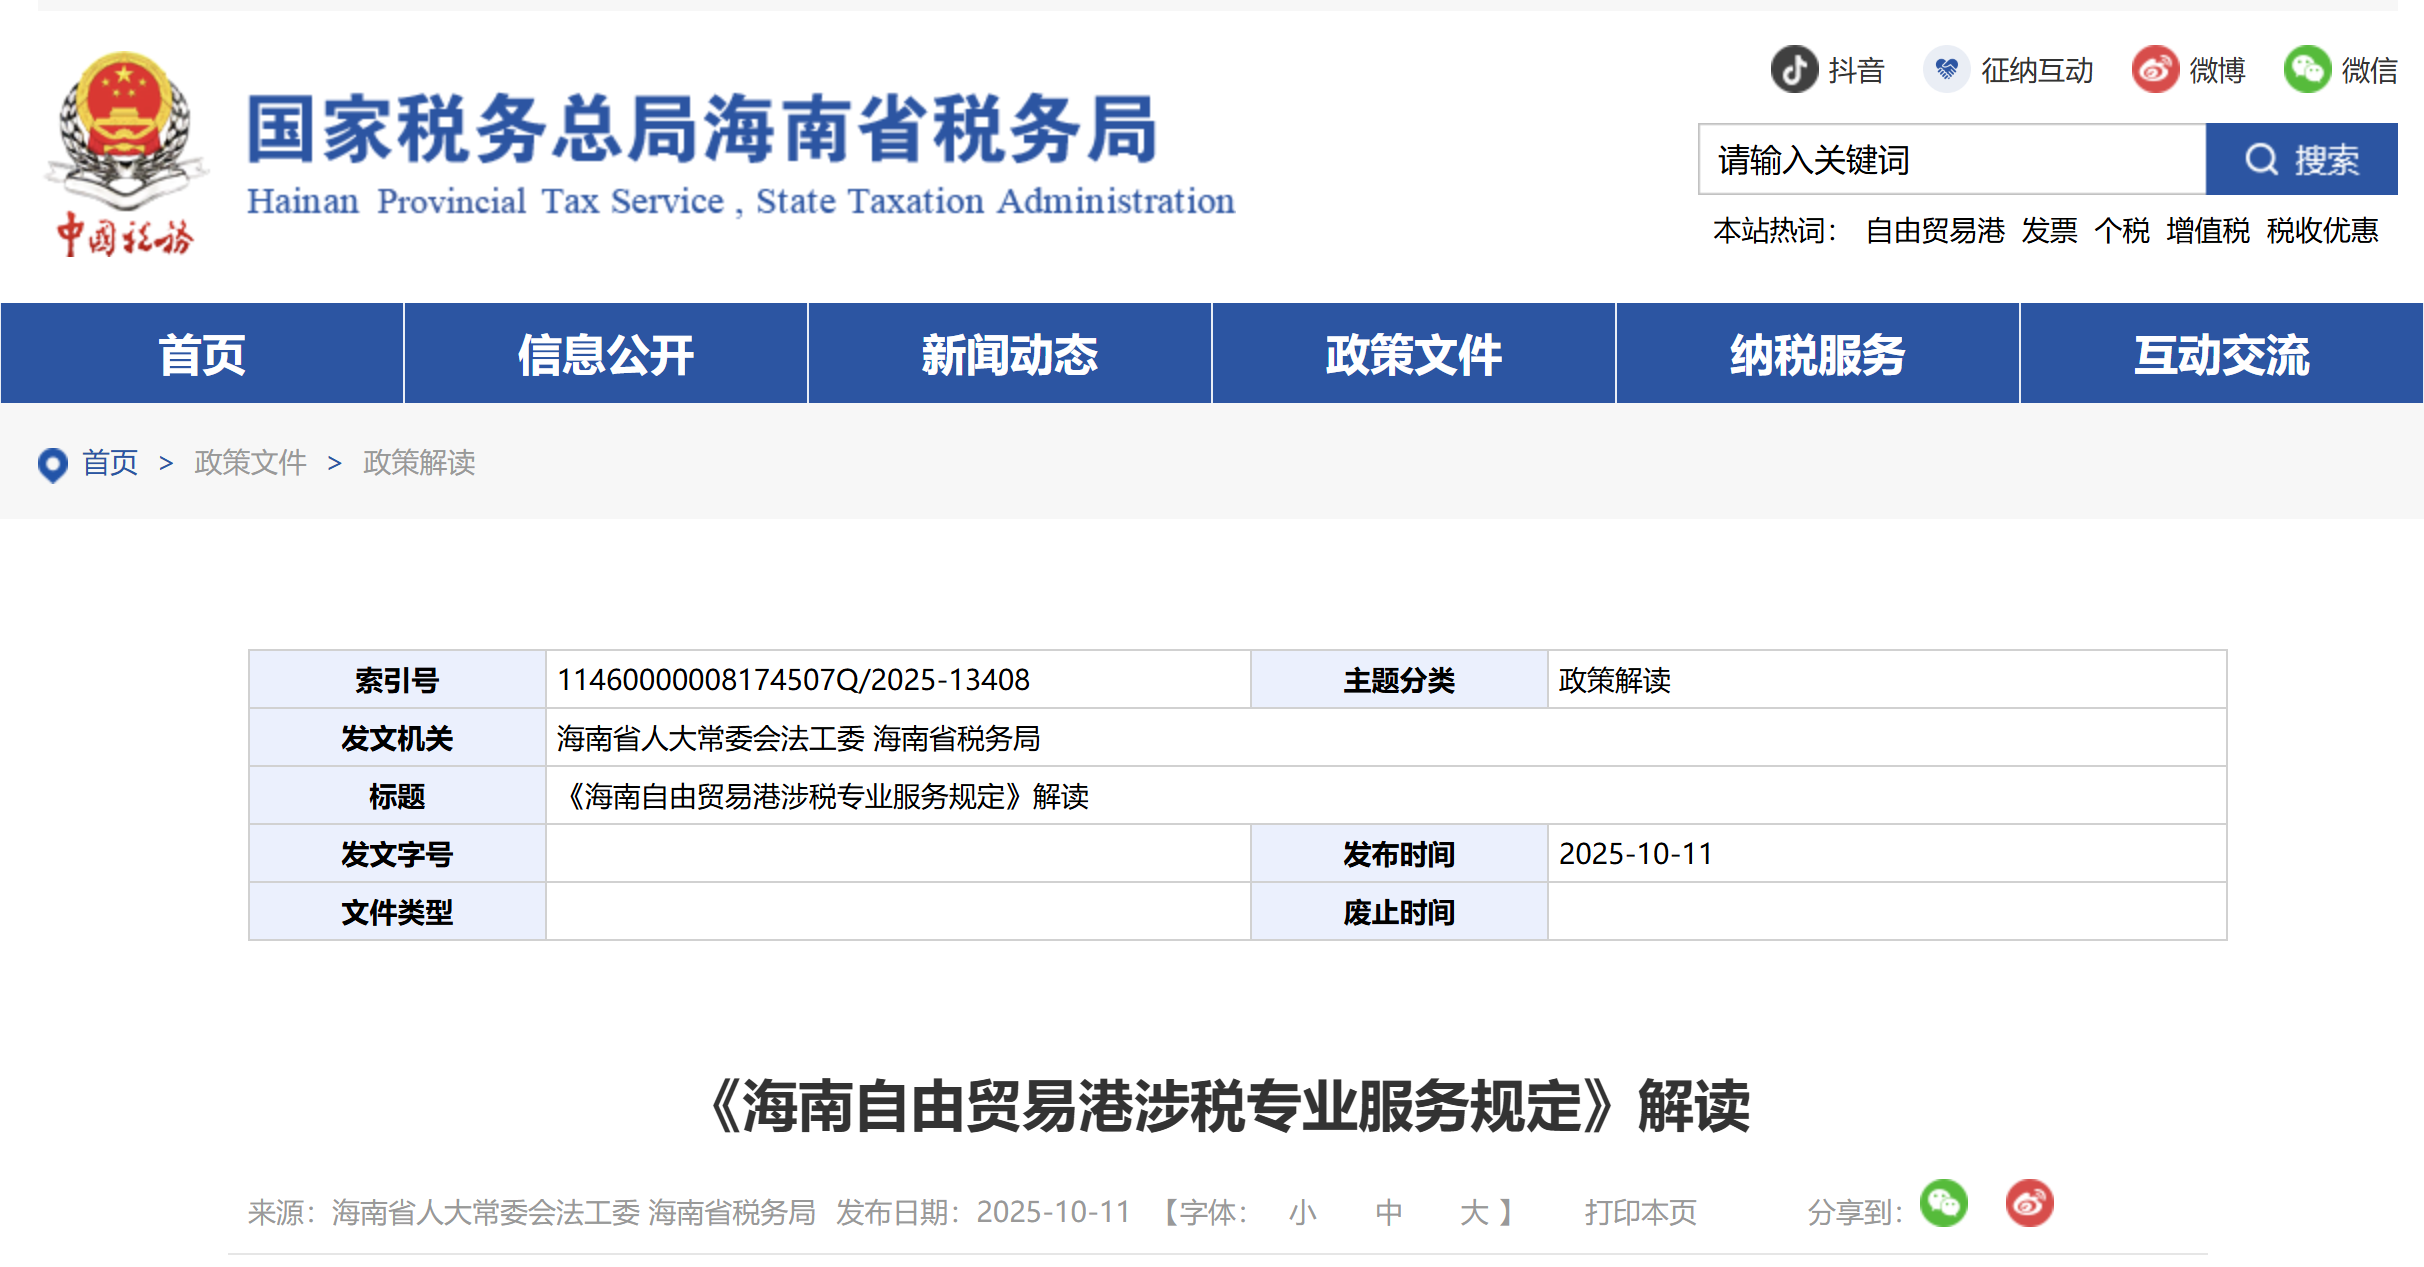Click hot word 税收优惠
This screenshot has height=1267, width=2424.
(2322, 231)
